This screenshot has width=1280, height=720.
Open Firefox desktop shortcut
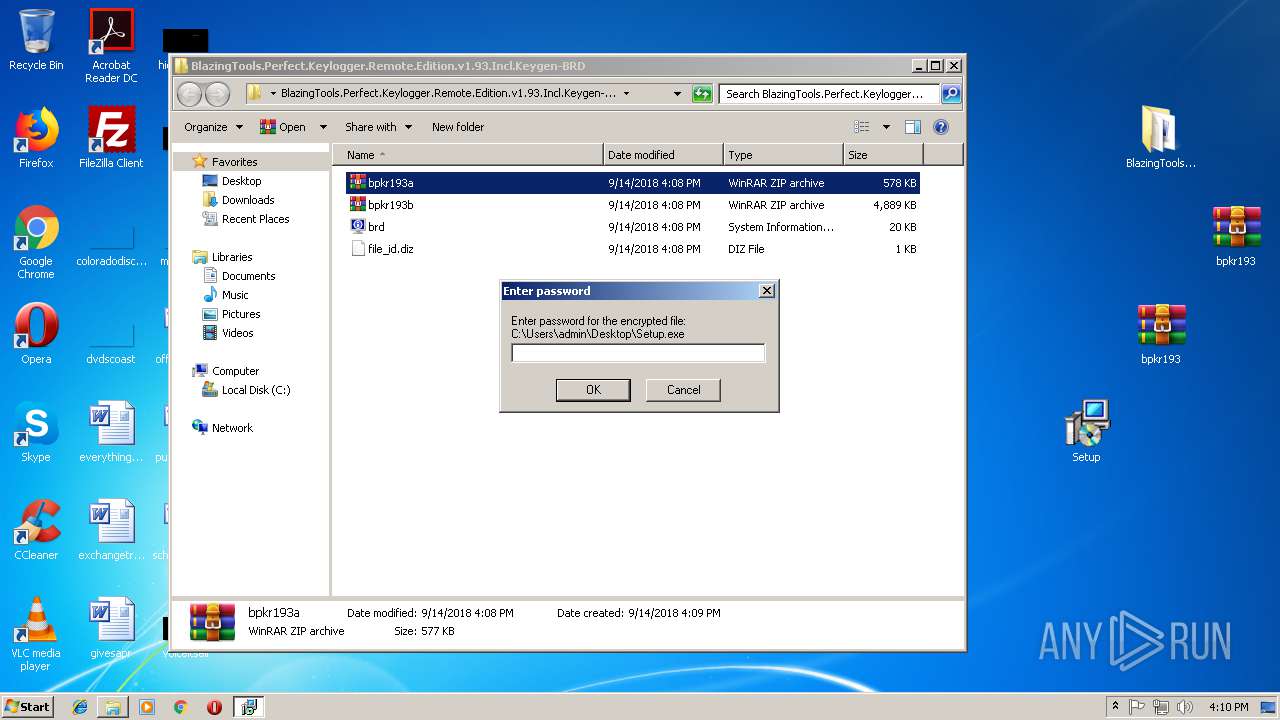(x=36, y=138)
